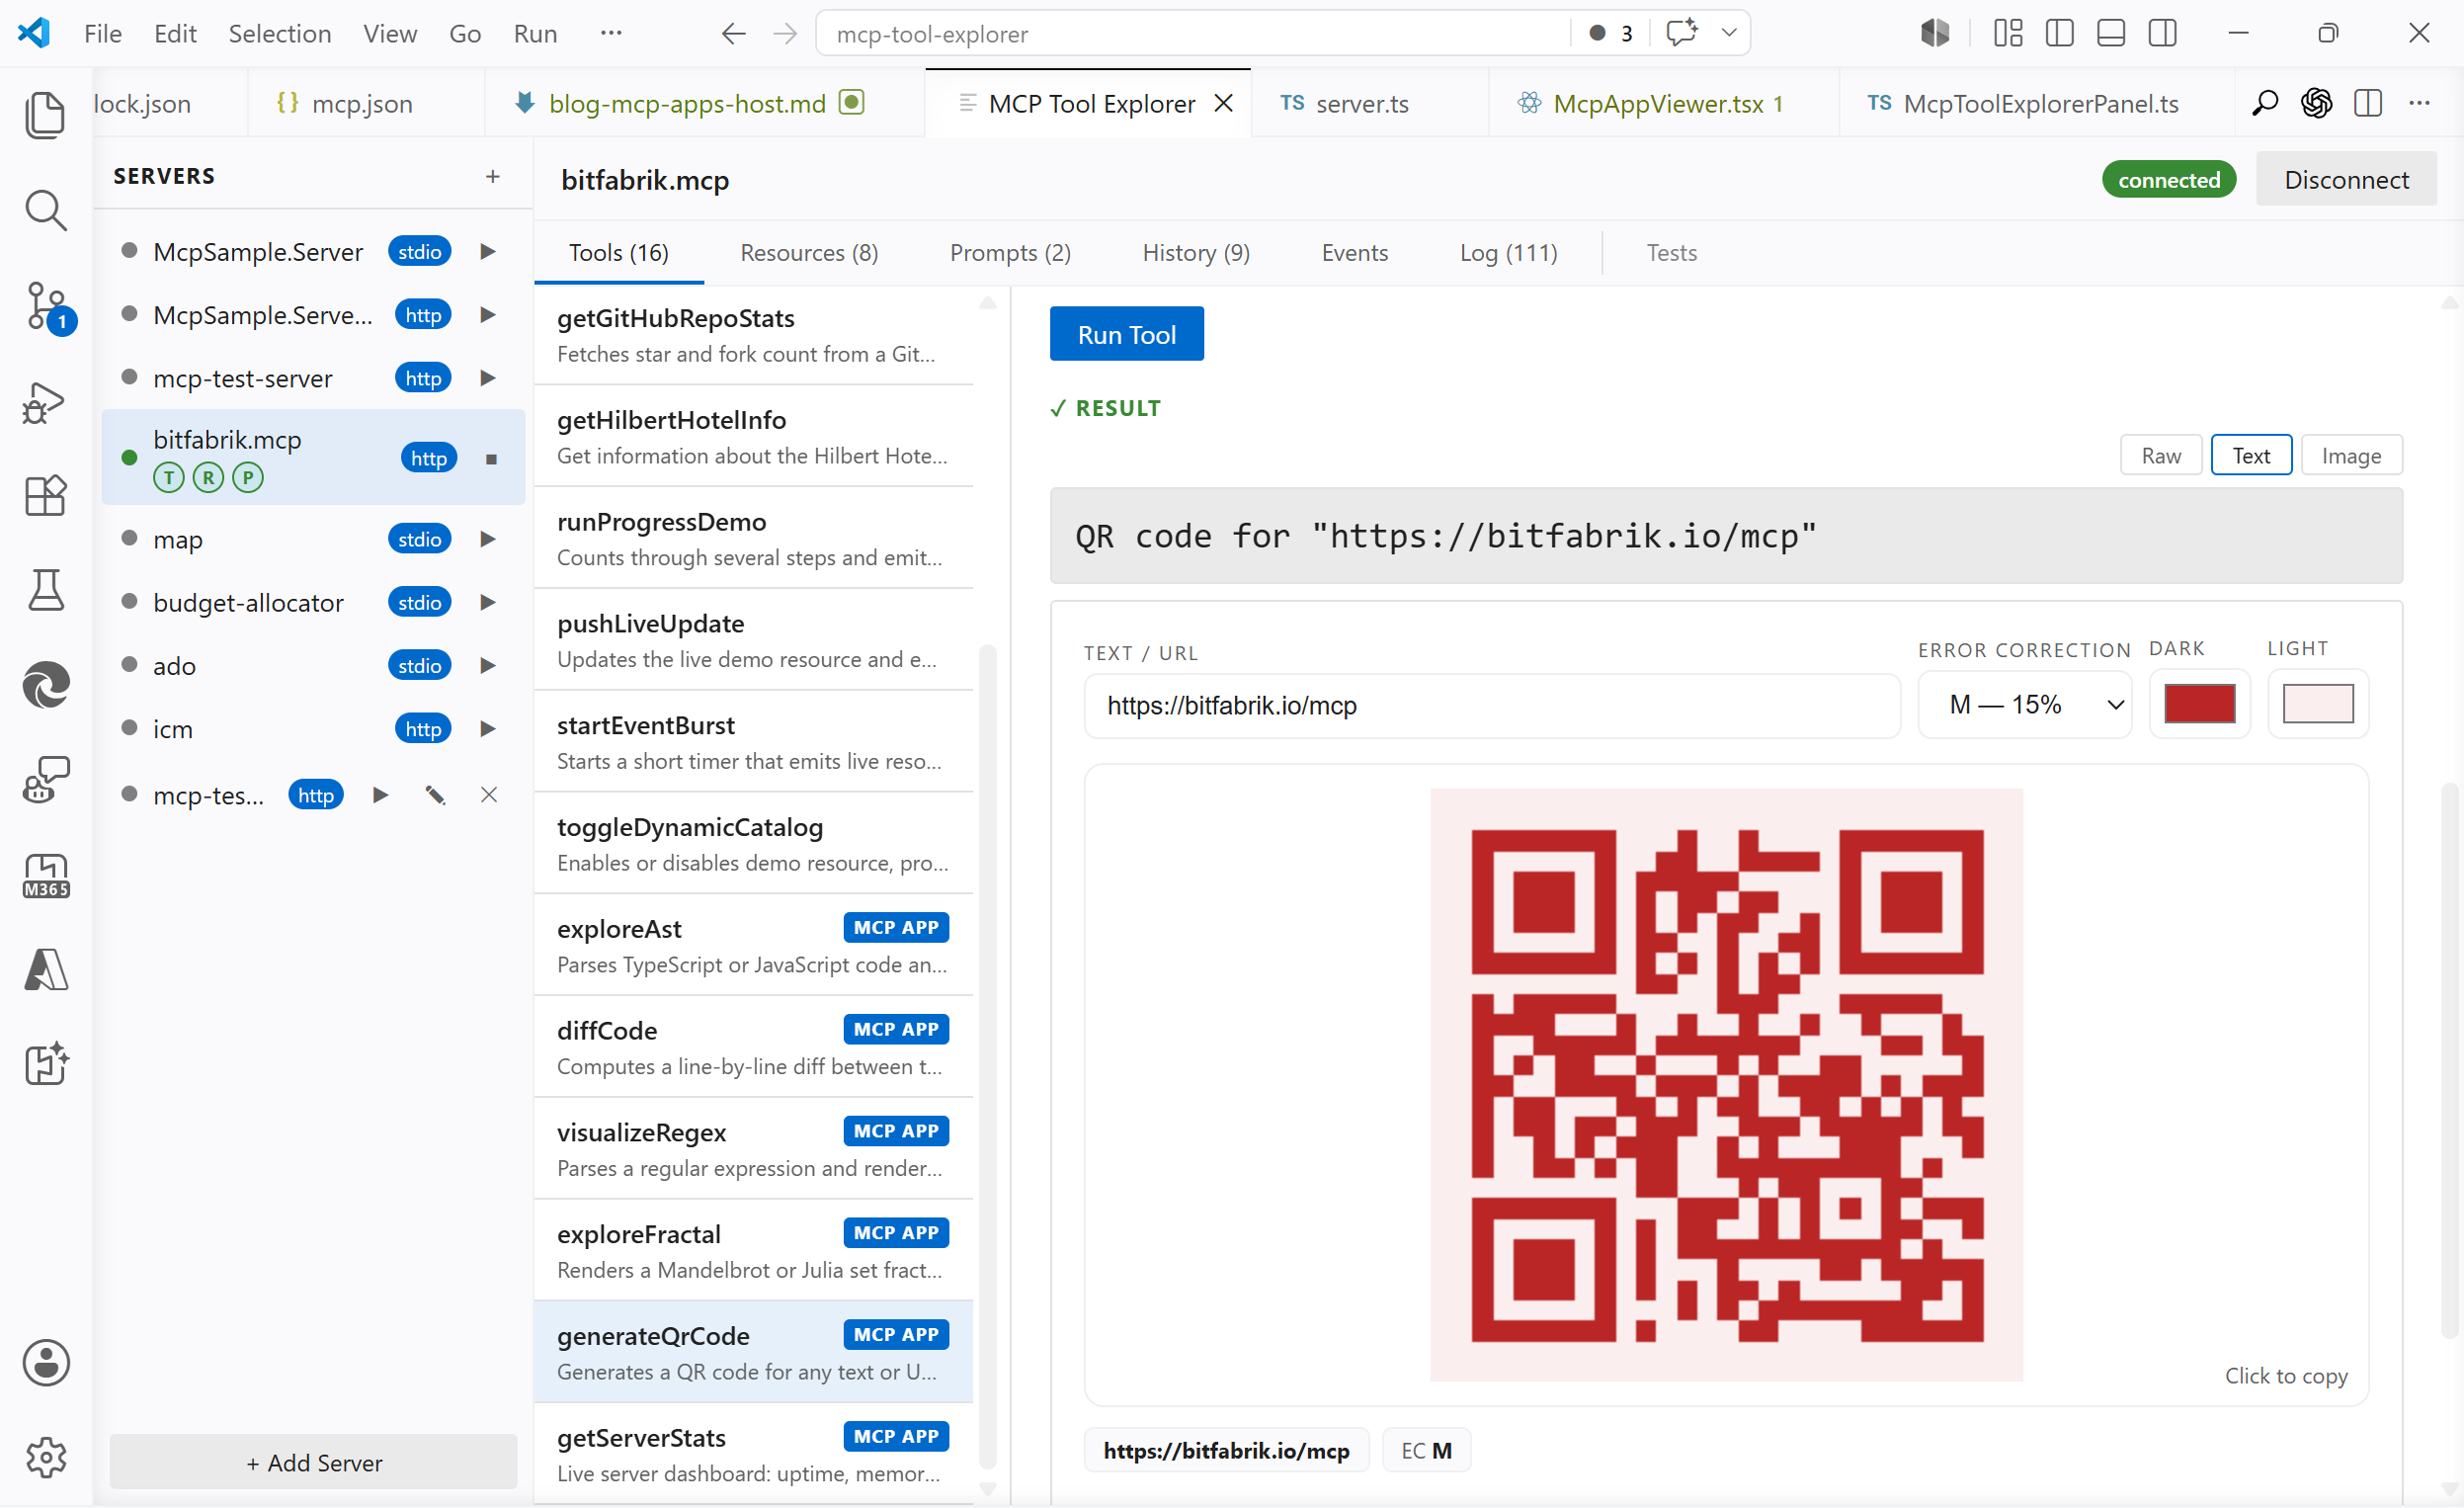The width and height of the screenshot is (2464, 1508).
Task: Open the Tests tab
Action: pyautogui.click(x=1671, y=252)
